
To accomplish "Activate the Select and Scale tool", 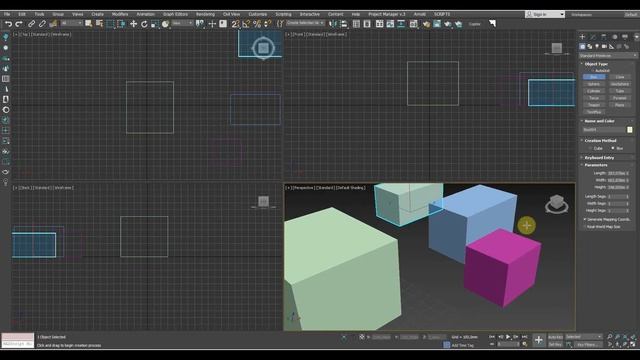I will (x=155, y=24).
